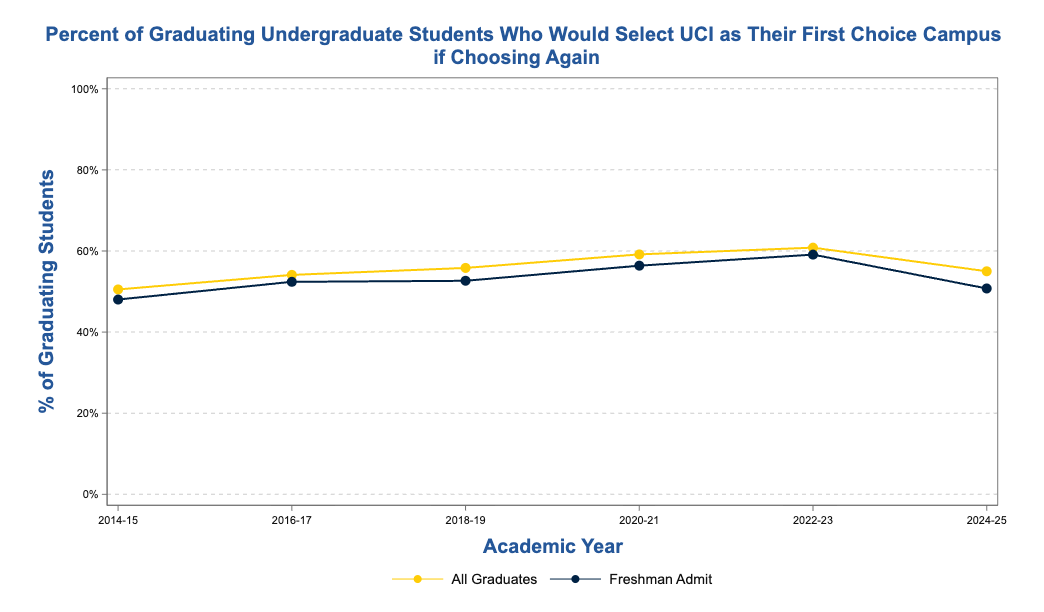Select the Freshman Admit 2018-19 navy marker
This screenshot has width=1044, height=612.
(x=465, y=281)
